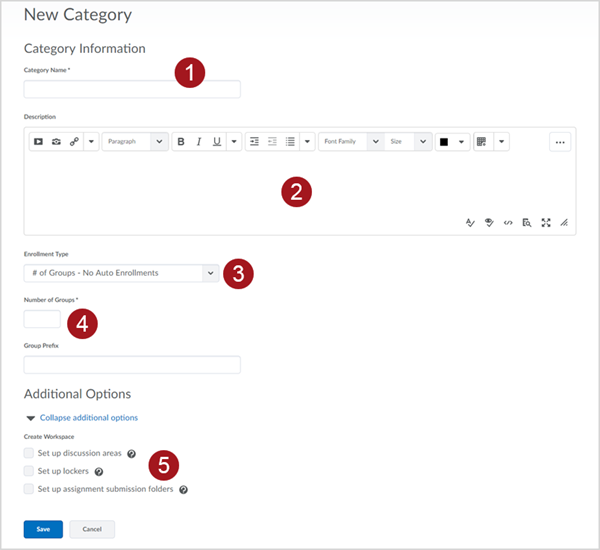Open the Paragraph format dropdown
The height and width of the screenshot is (550, 600).
[x=135, y=142]
